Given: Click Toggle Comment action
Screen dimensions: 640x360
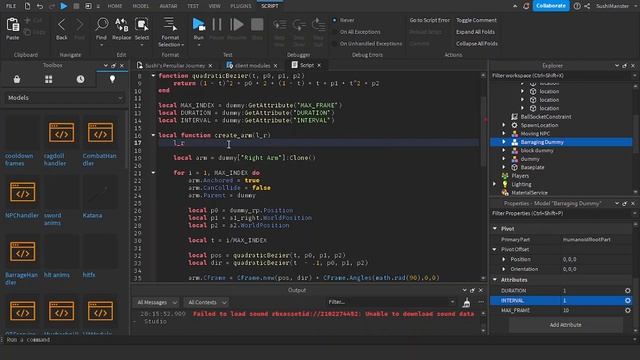Looking at the screenshot, I should 476,20.
